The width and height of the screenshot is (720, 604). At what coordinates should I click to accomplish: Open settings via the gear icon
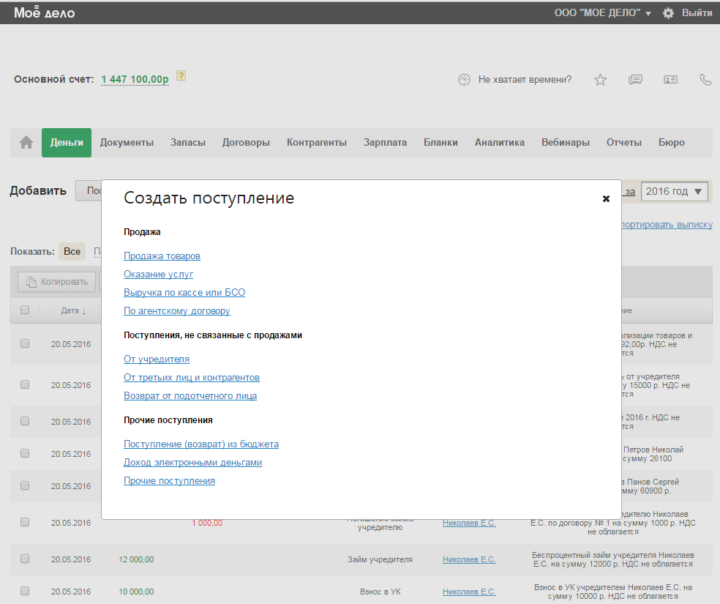(668, 13)
